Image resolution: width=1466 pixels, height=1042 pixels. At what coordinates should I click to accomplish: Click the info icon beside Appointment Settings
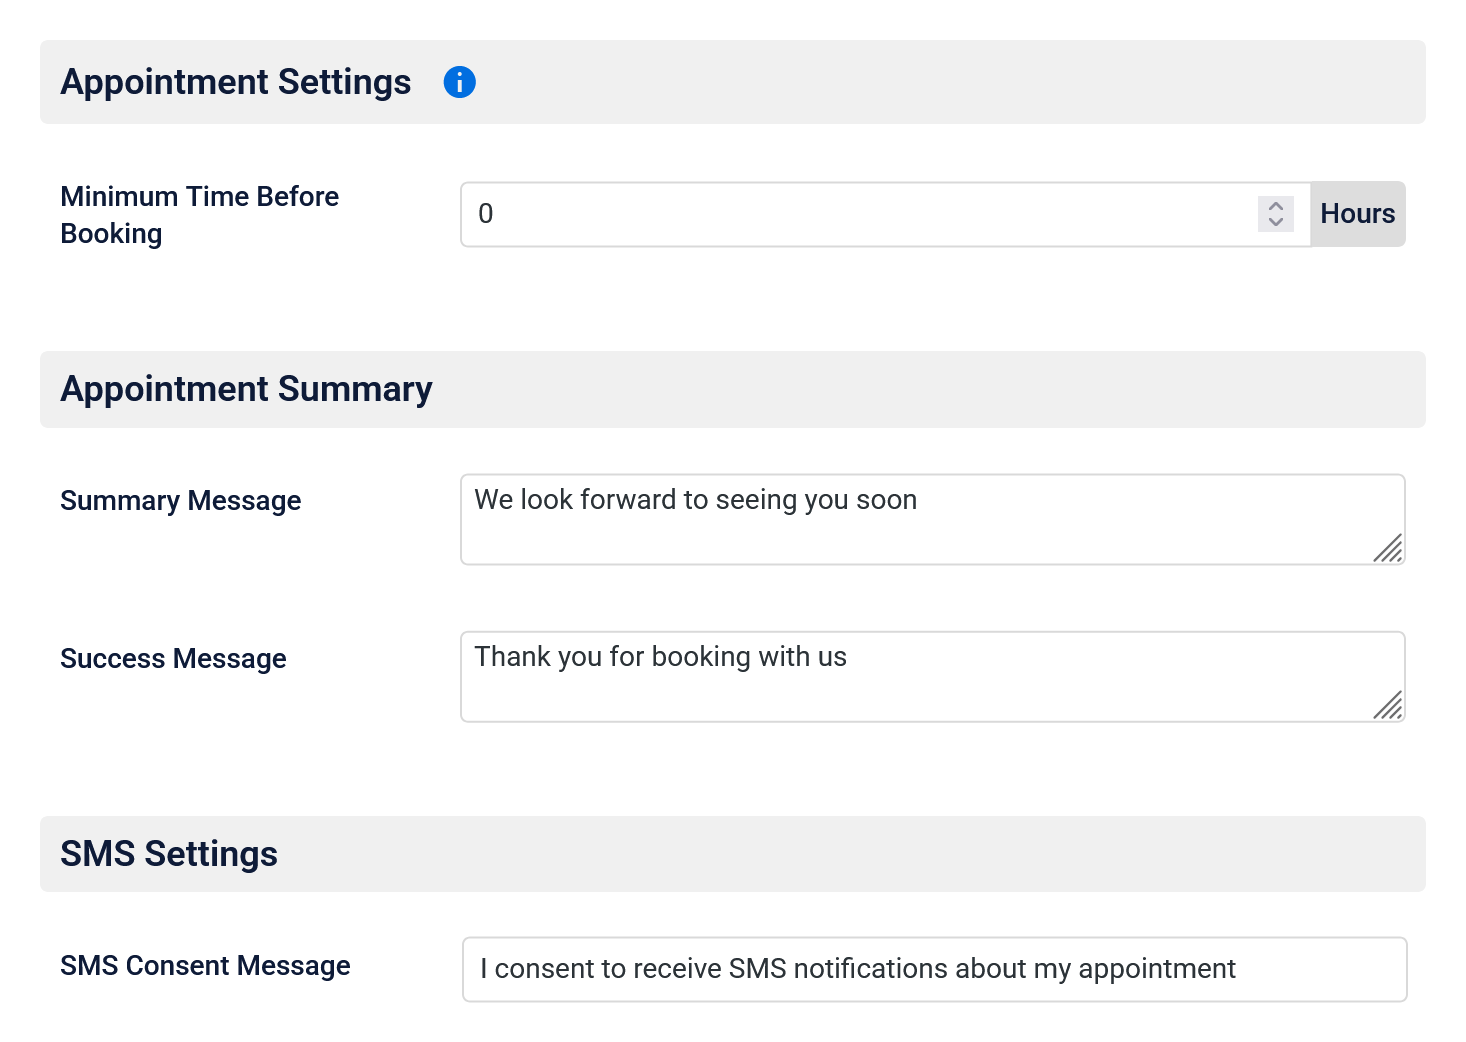[460, 82]
